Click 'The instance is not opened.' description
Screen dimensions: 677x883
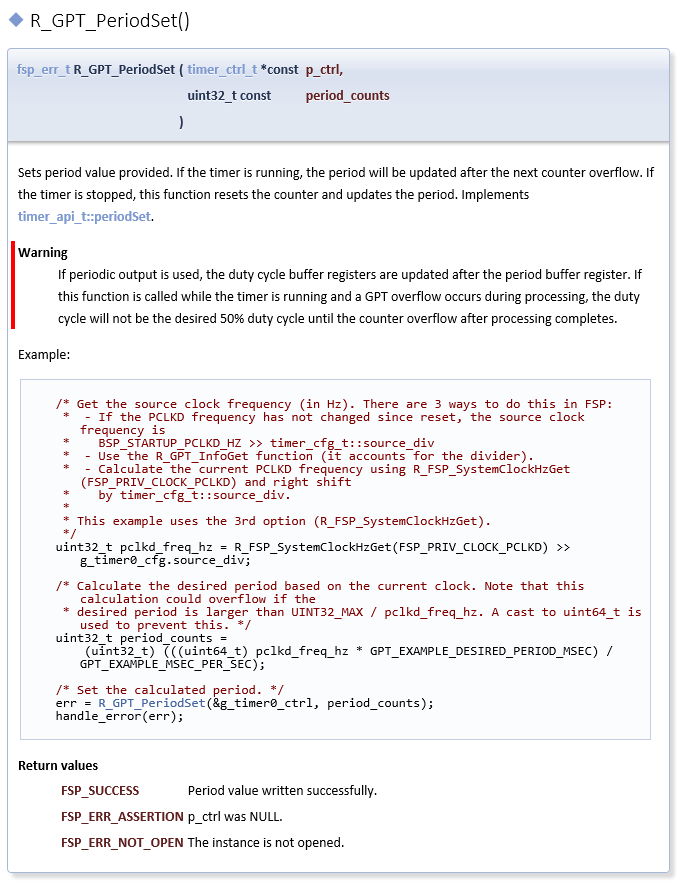point(266,843)
